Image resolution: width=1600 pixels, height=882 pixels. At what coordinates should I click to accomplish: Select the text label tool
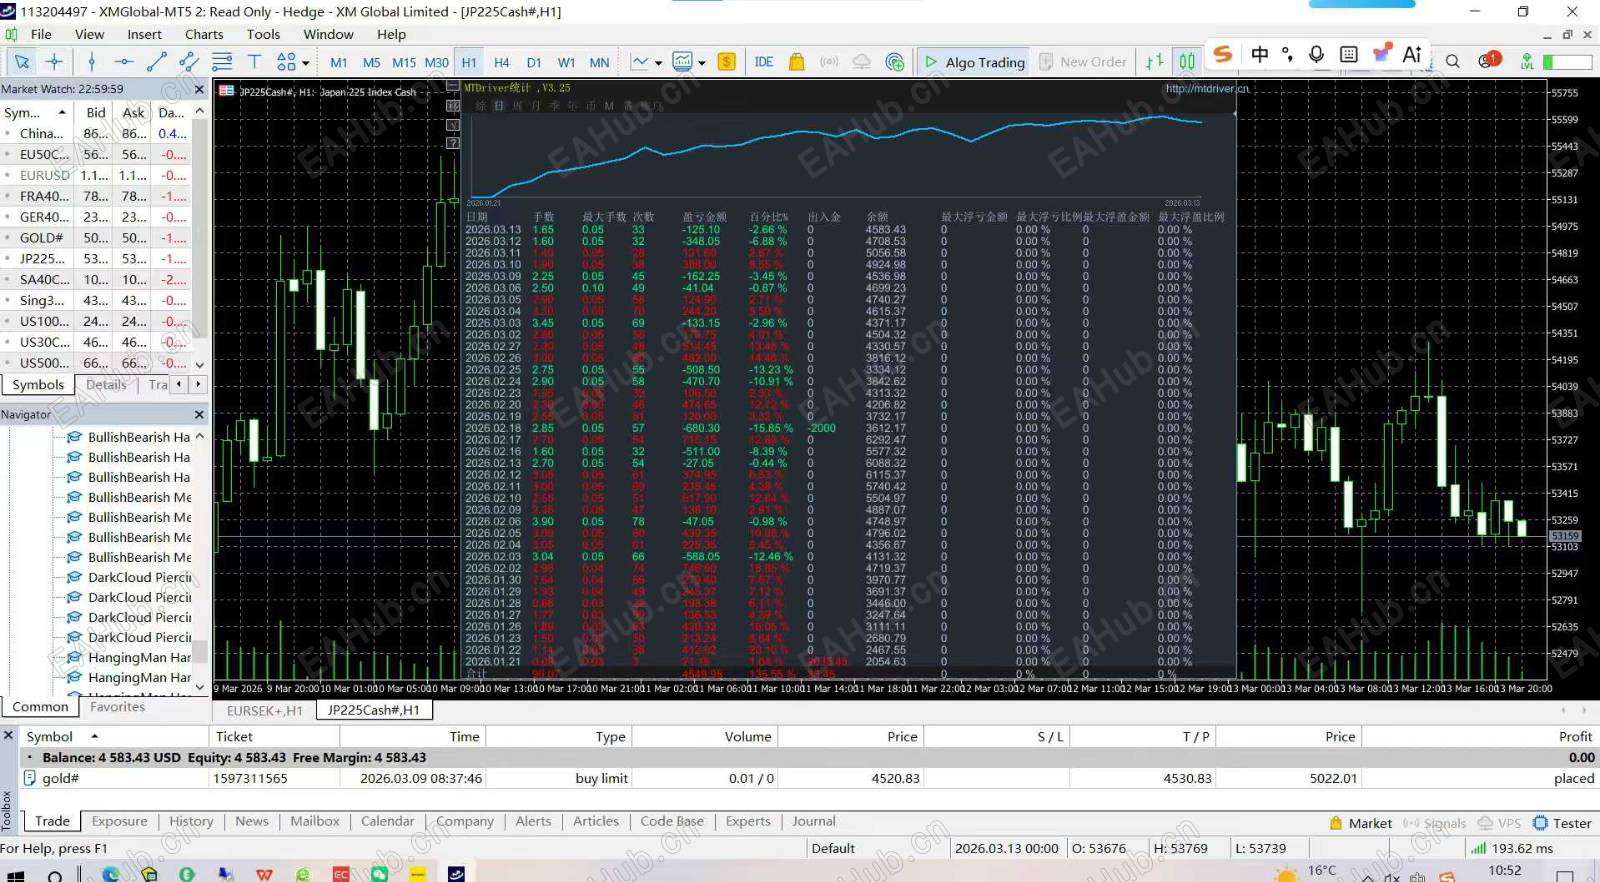coord(254,62)
